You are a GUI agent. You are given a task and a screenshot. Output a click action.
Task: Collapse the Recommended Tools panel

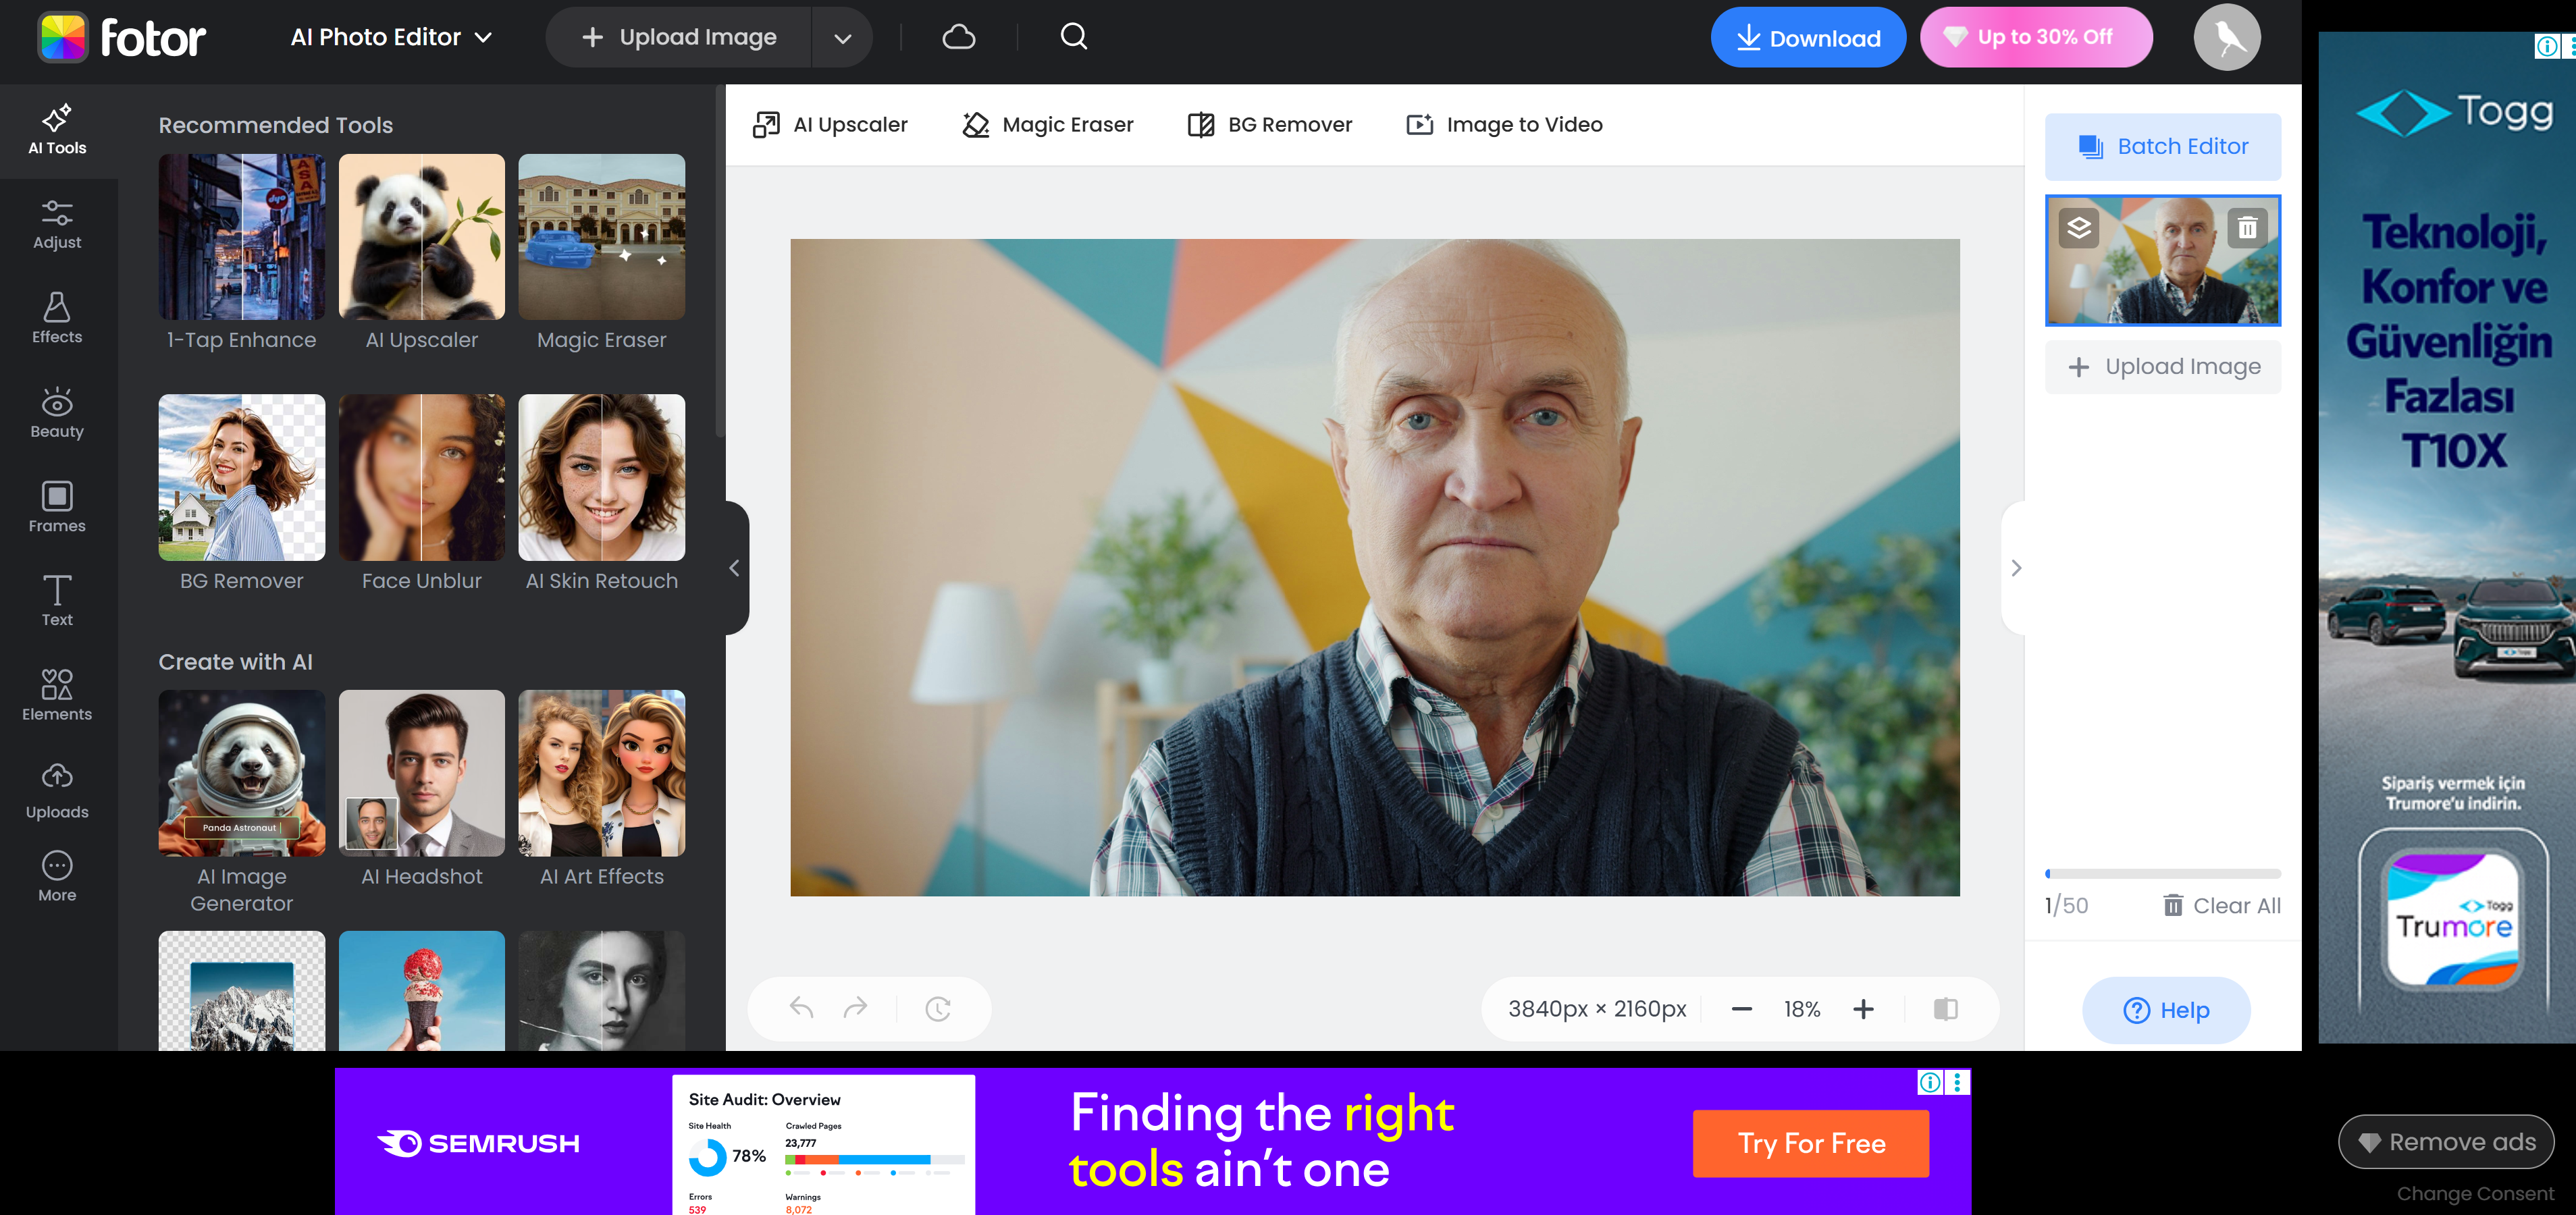pyautogui.click(x=735, y=567)
